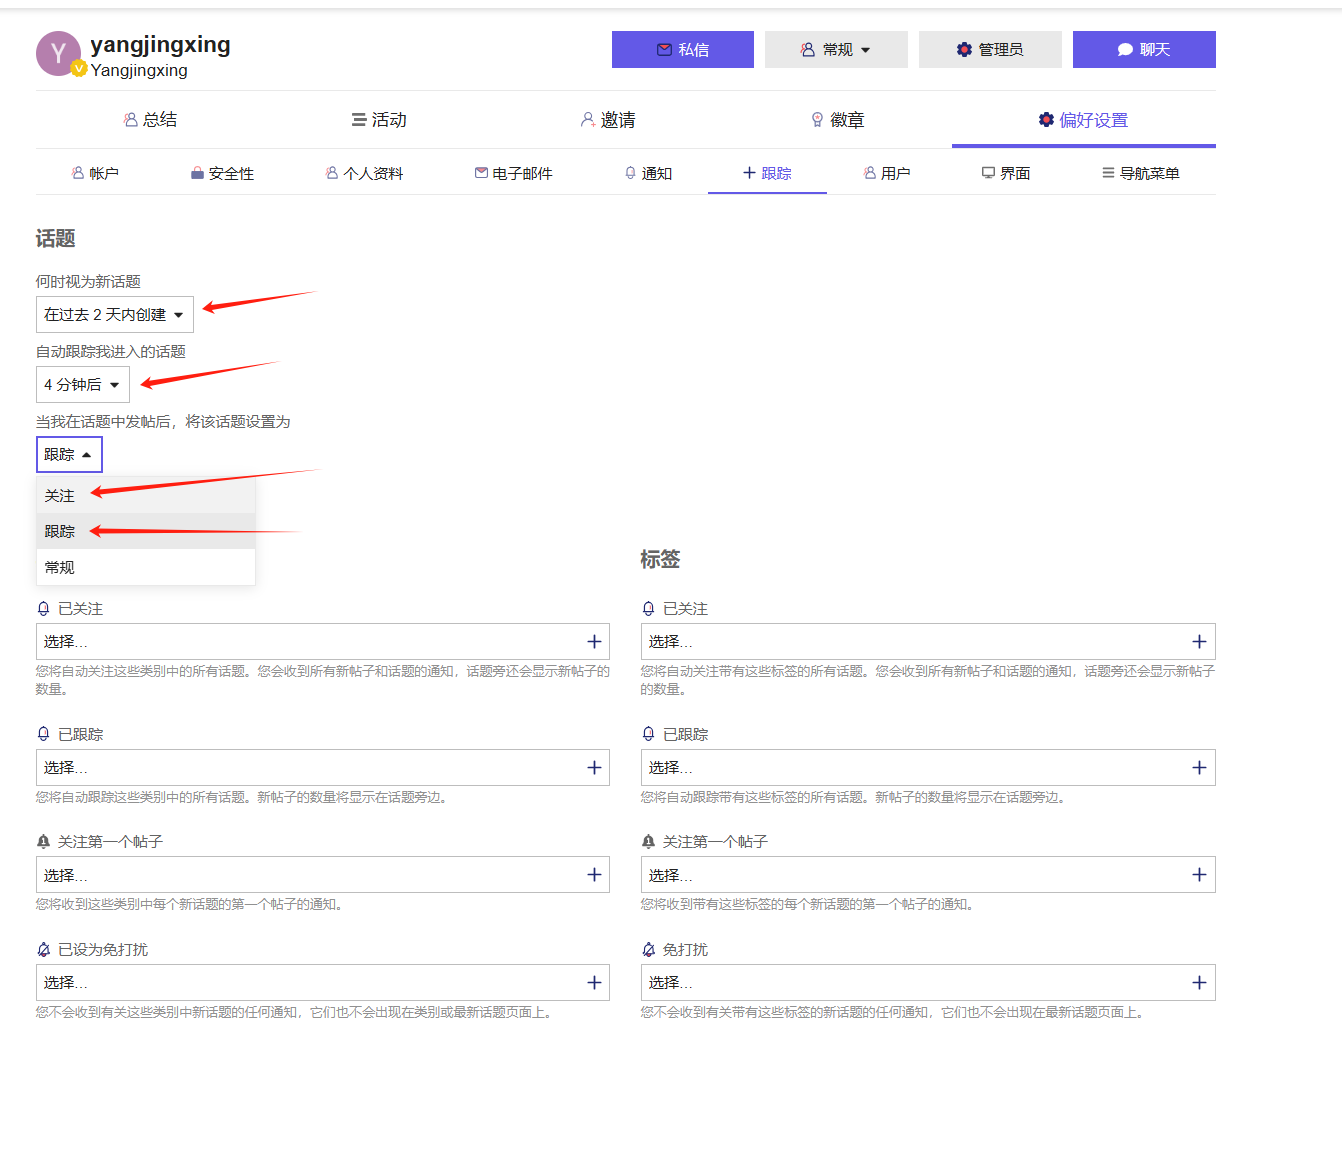The image size is (1342, 1149).
Task: Open the 已设为免打扰 category selector
Action: [322, 983]
